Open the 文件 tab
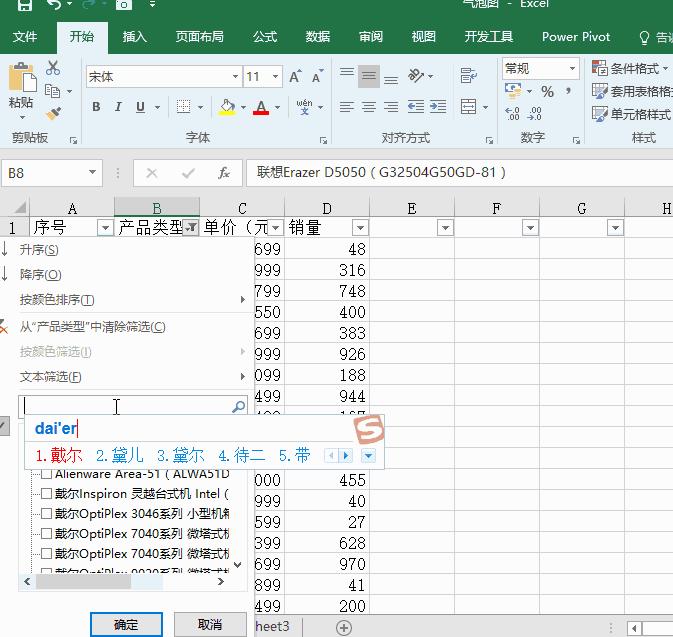The width and height of the screenshot is (673, 637). click(x=25, y=37)
